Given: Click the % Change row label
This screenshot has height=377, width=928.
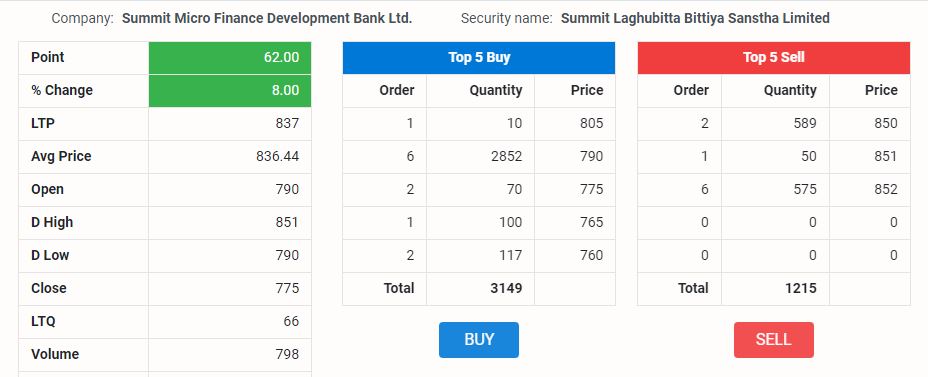Looking at the screenshot, I should coord(62,91).
